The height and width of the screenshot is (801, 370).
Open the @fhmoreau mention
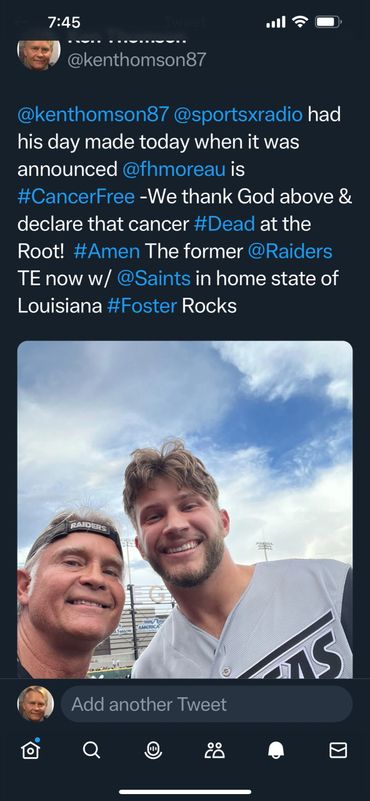click(x=174, y=169)
